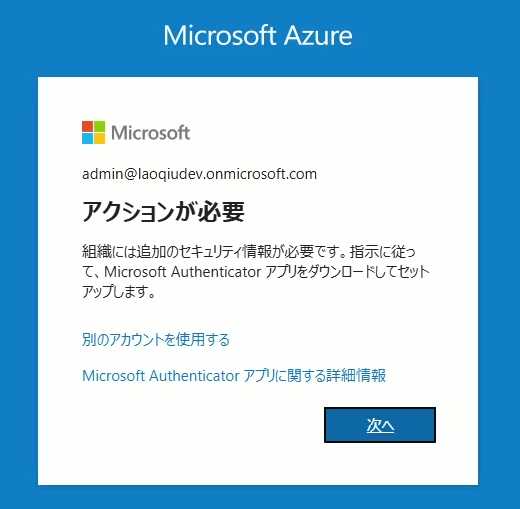This screenshot has height=509, width=520.
Task: Select the word Azure in the header
Action: pyautogui.click(x=318, y=35)
